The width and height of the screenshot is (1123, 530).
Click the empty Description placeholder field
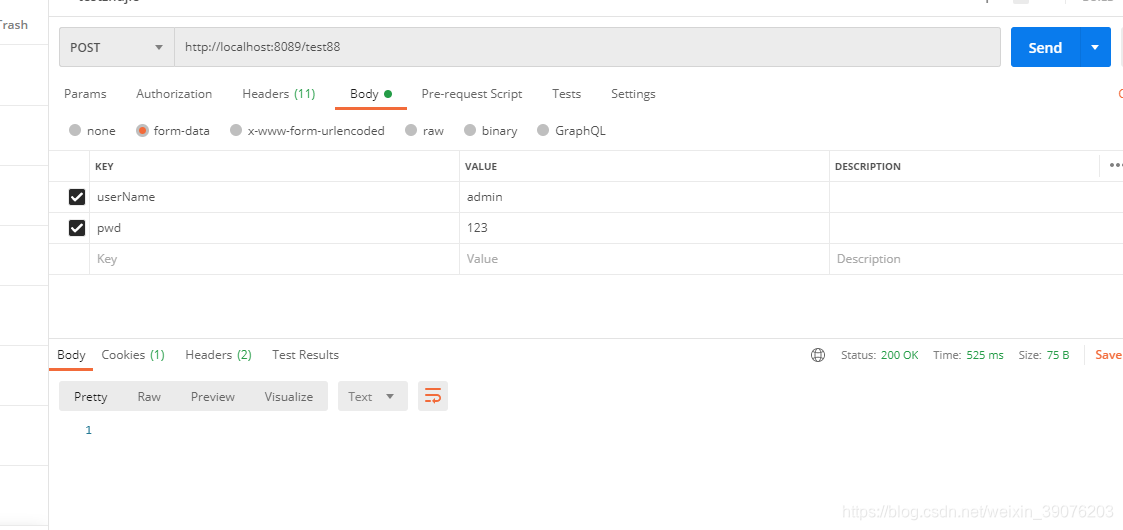[x=976, y=259]
